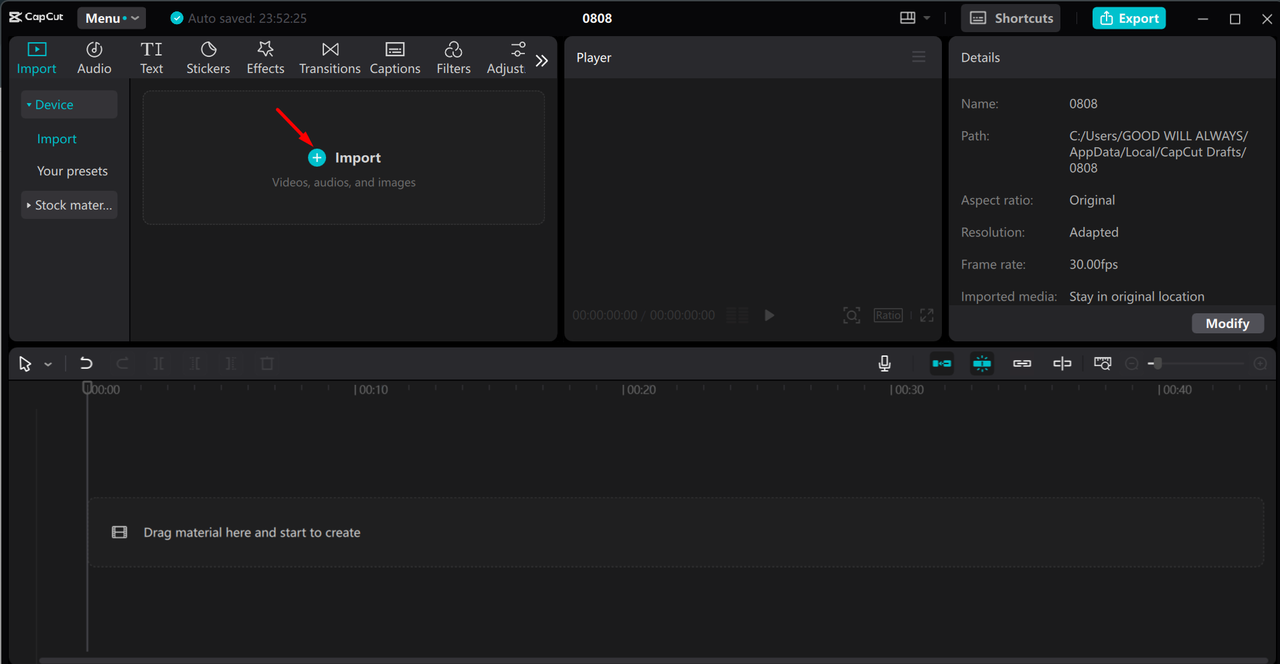Click the full-view scan icon in Player
1280x664 pixels.
(x=851, y=315)
